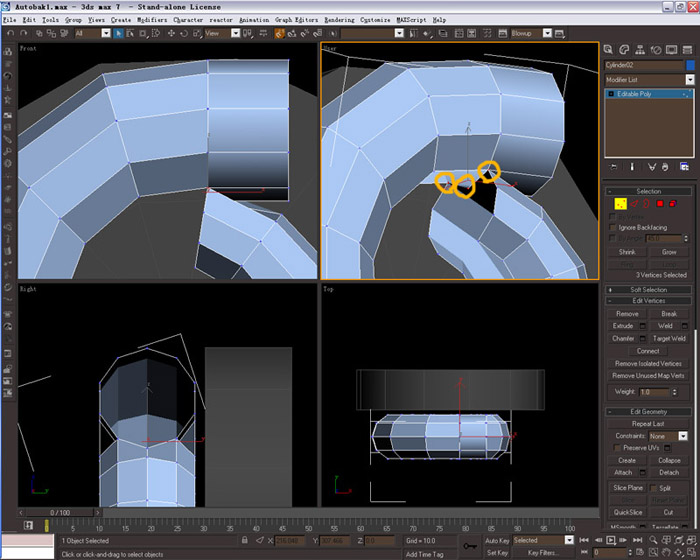
Task: Click Remove Modifier trash icon
Action: [x=665, y=167]
